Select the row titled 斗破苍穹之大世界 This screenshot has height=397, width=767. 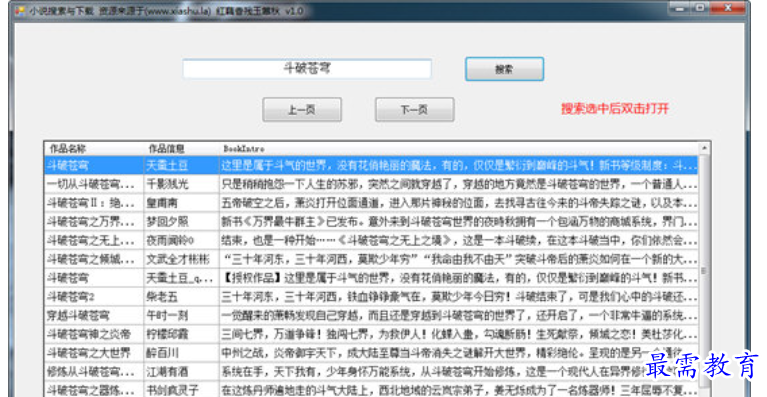371,353
